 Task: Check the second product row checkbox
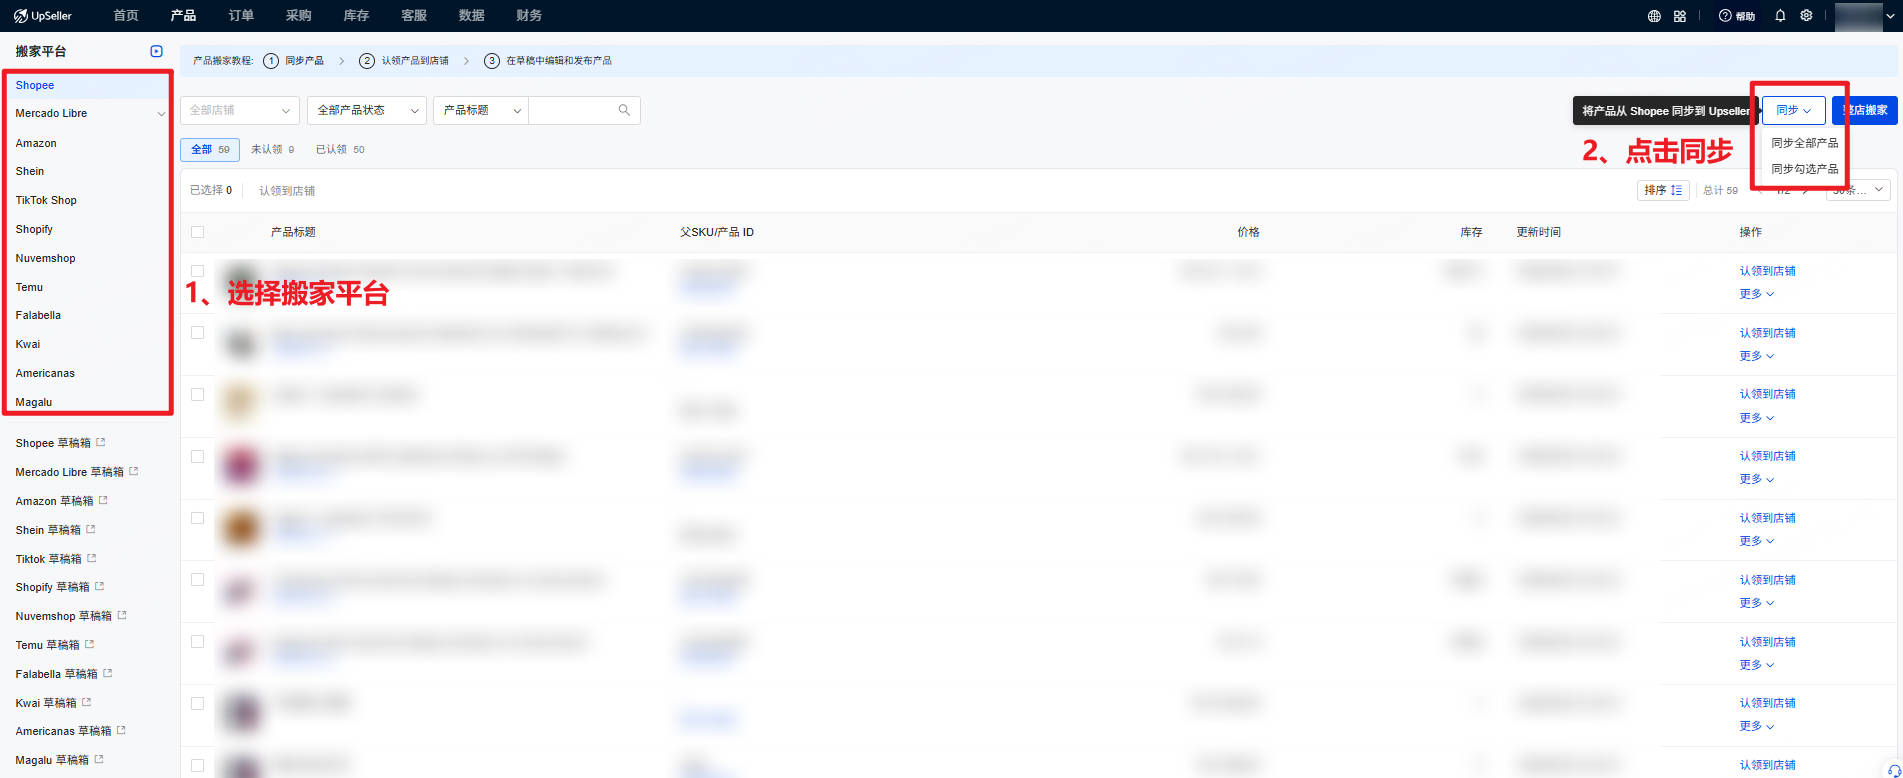point(197,333)
